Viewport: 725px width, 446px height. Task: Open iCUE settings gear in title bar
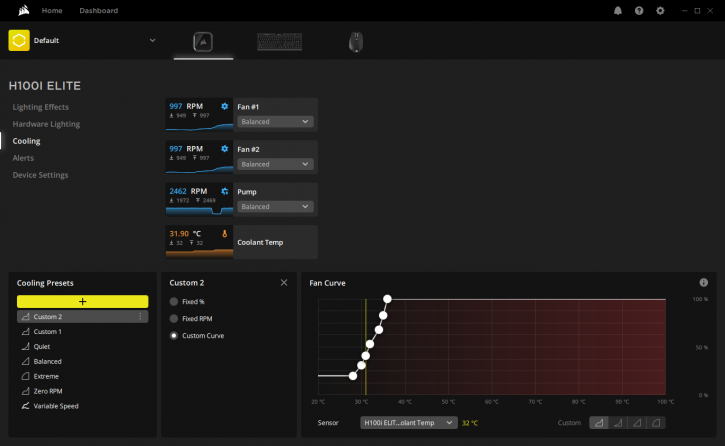pos(660,11)
